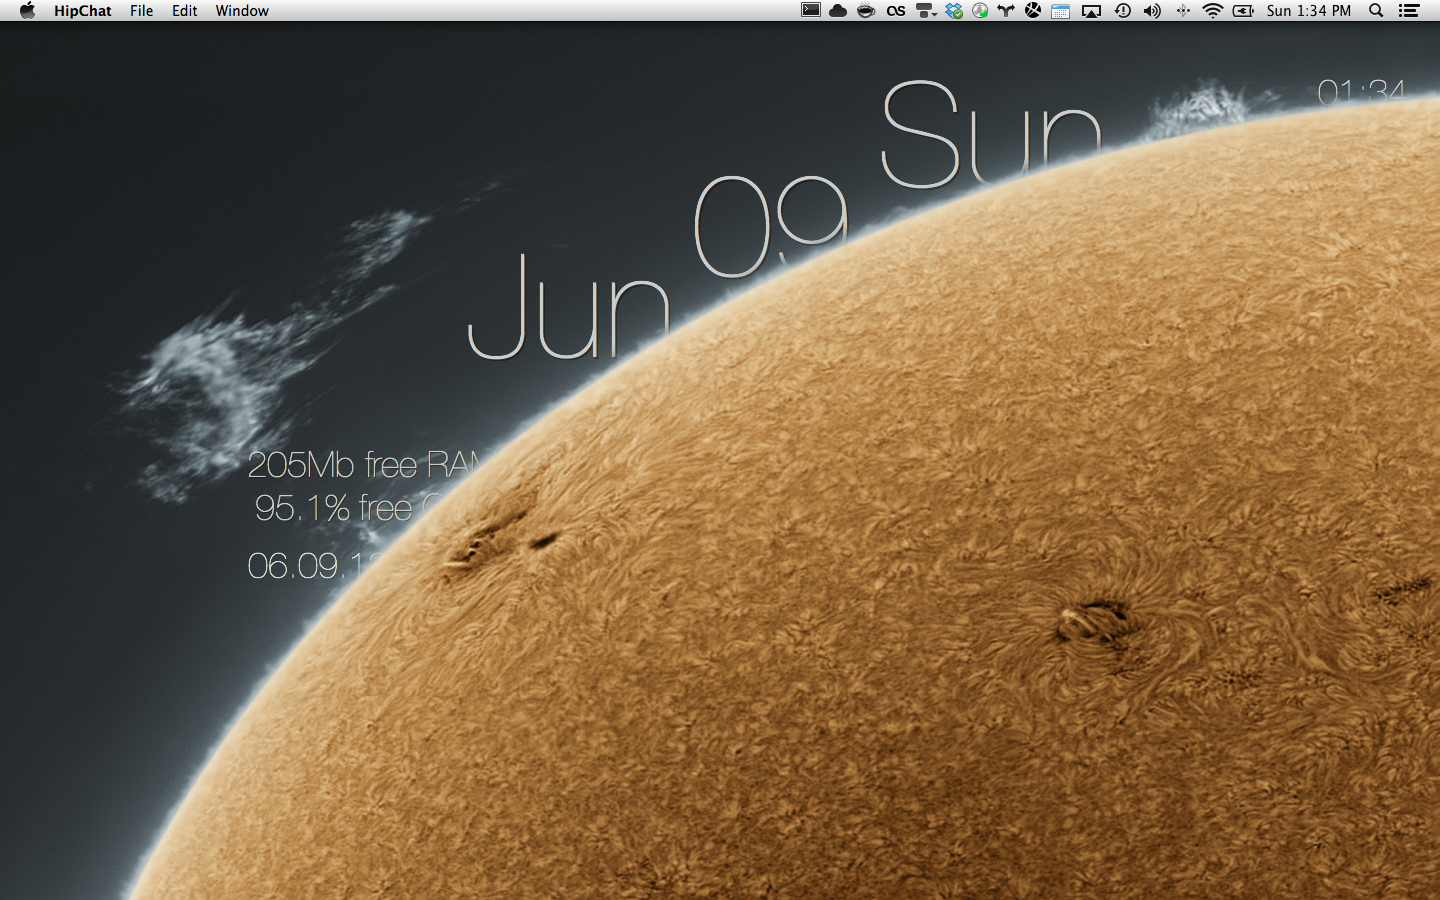
Task: Click the forked arrows menu bar icon
Action: click(1006, 11)
